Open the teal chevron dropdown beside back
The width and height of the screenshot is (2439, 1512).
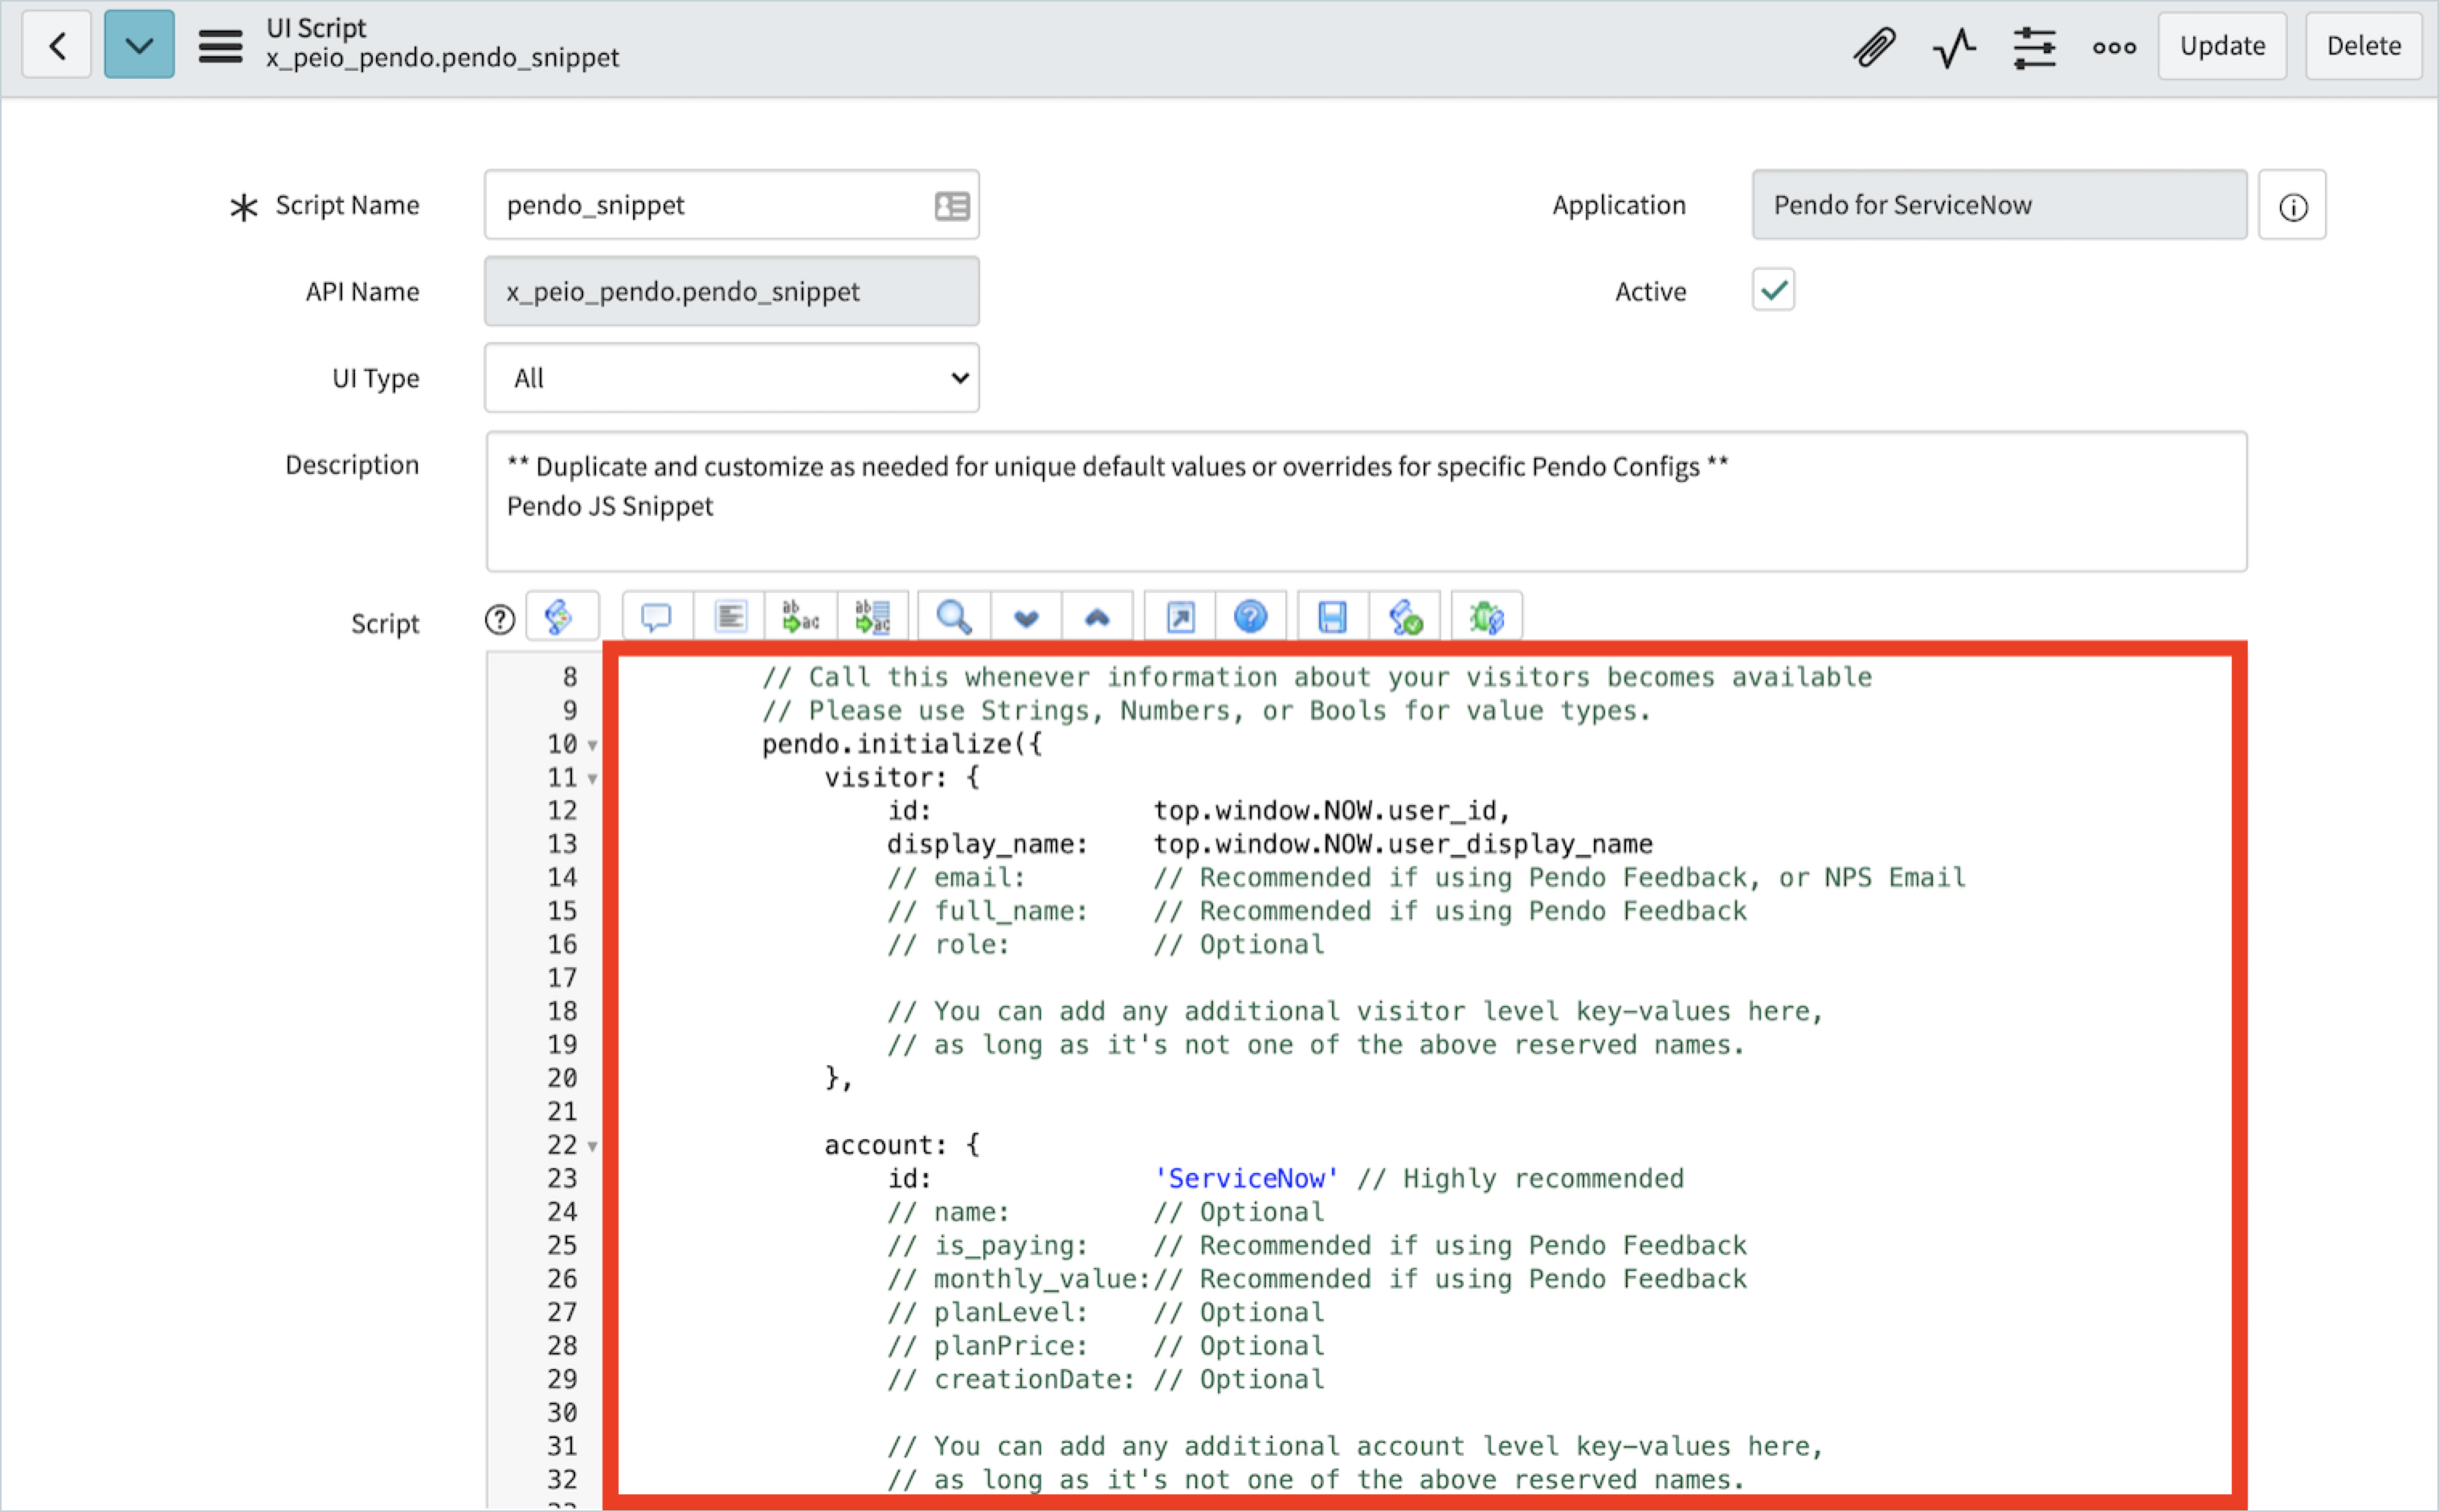139,45
